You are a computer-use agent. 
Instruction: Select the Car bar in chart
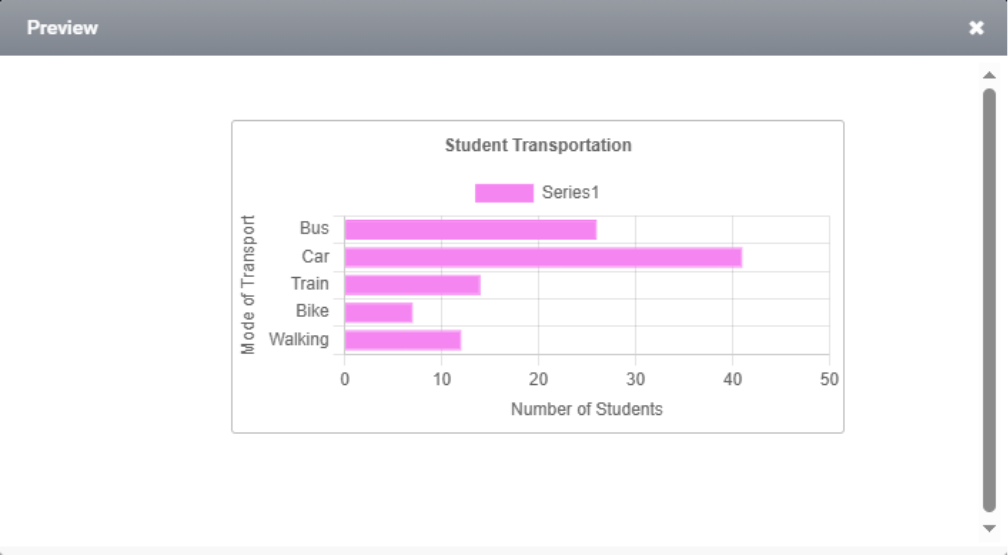[543, 258]
